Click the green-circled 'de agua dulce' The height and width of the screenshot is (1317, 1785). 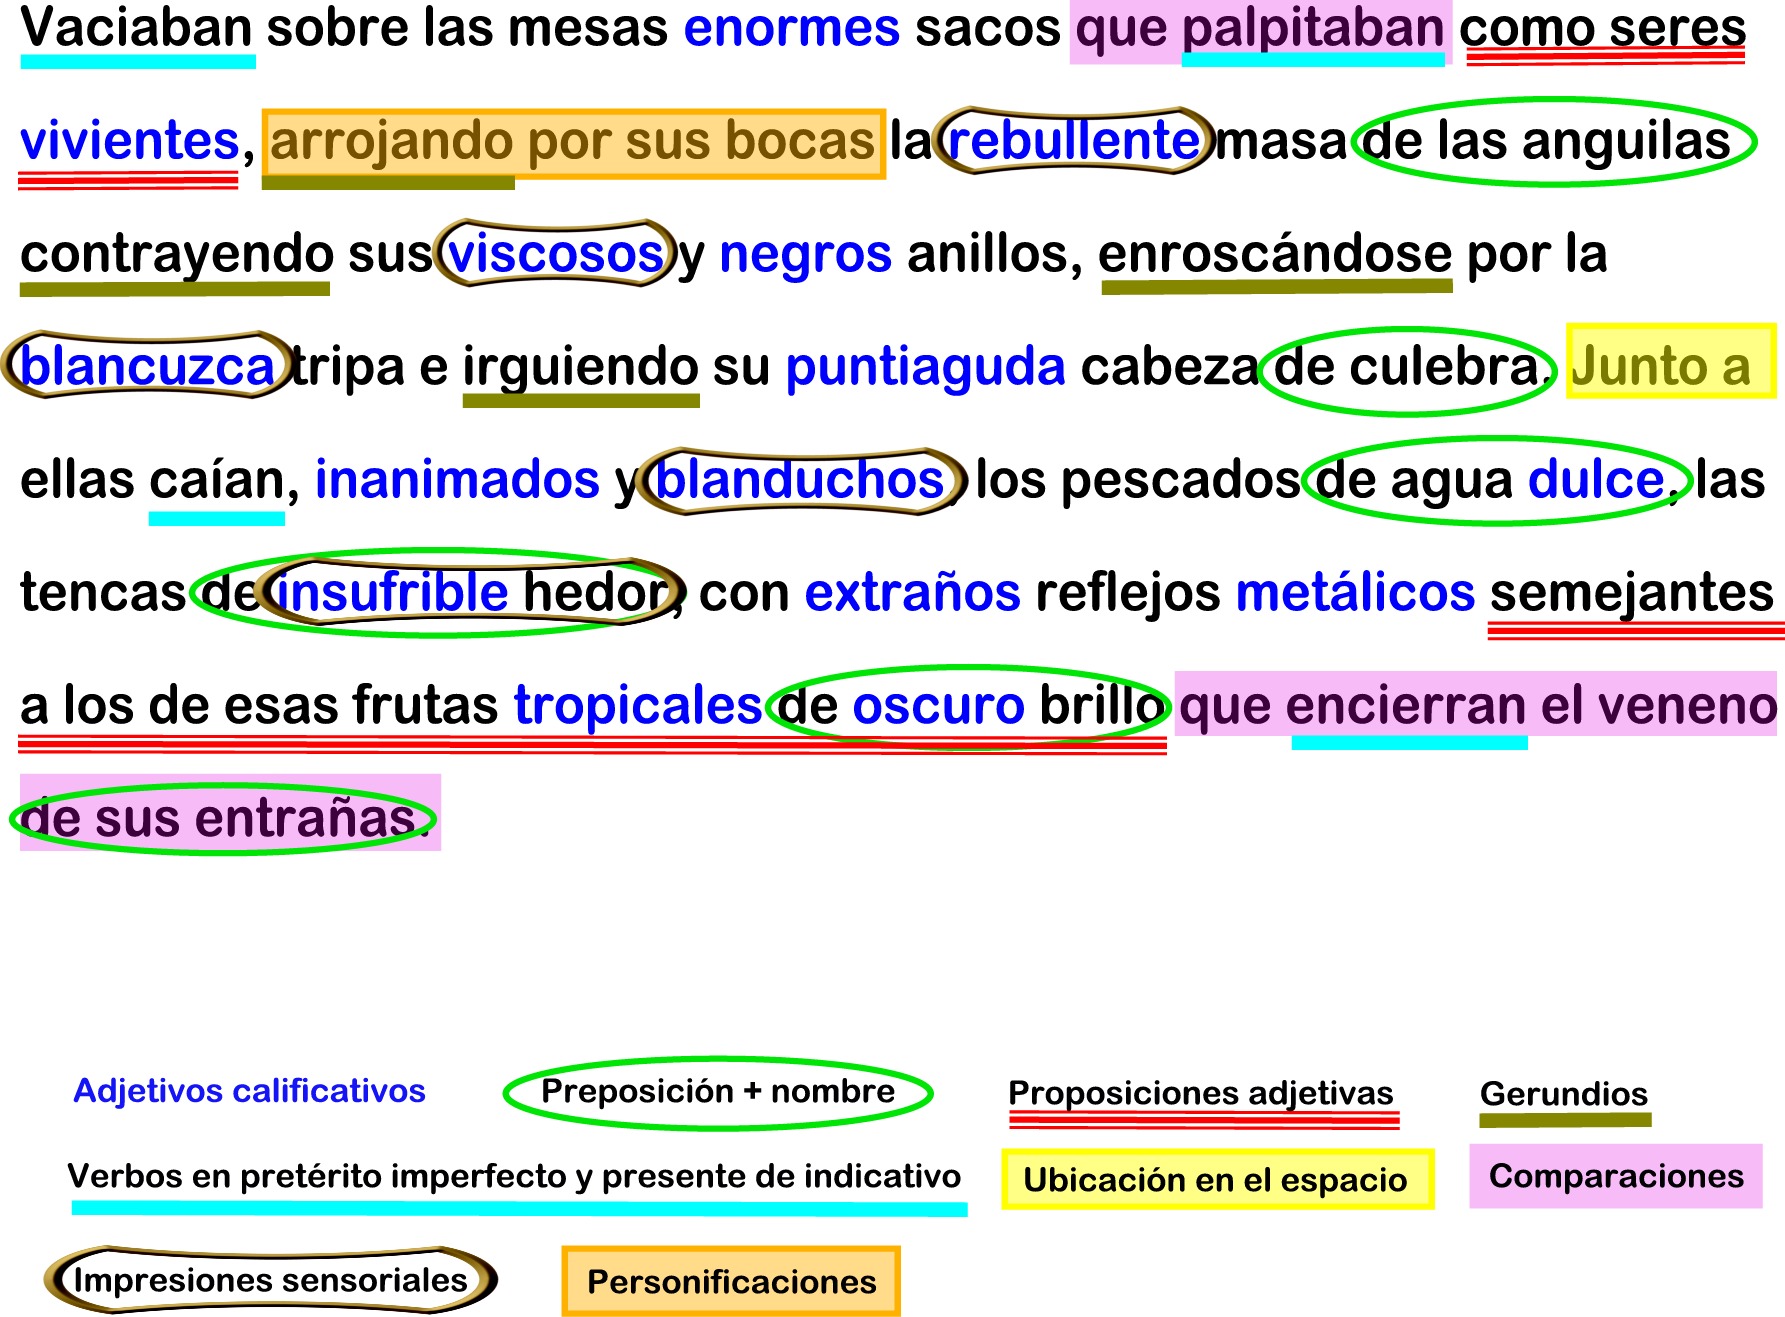(1497, 481)
